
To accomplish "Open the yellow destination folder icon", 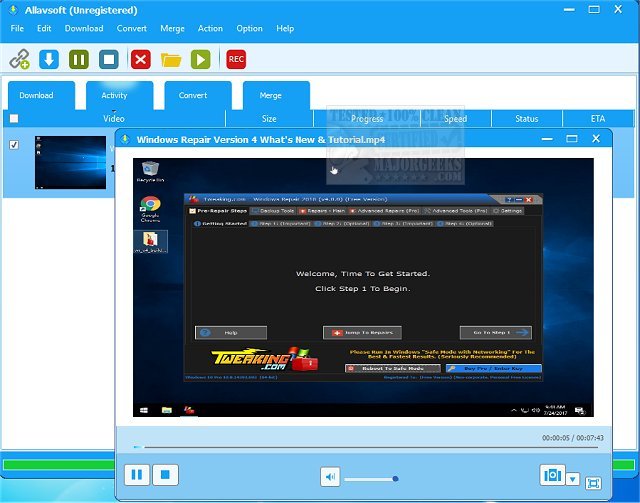I will [x=171, y=60].
